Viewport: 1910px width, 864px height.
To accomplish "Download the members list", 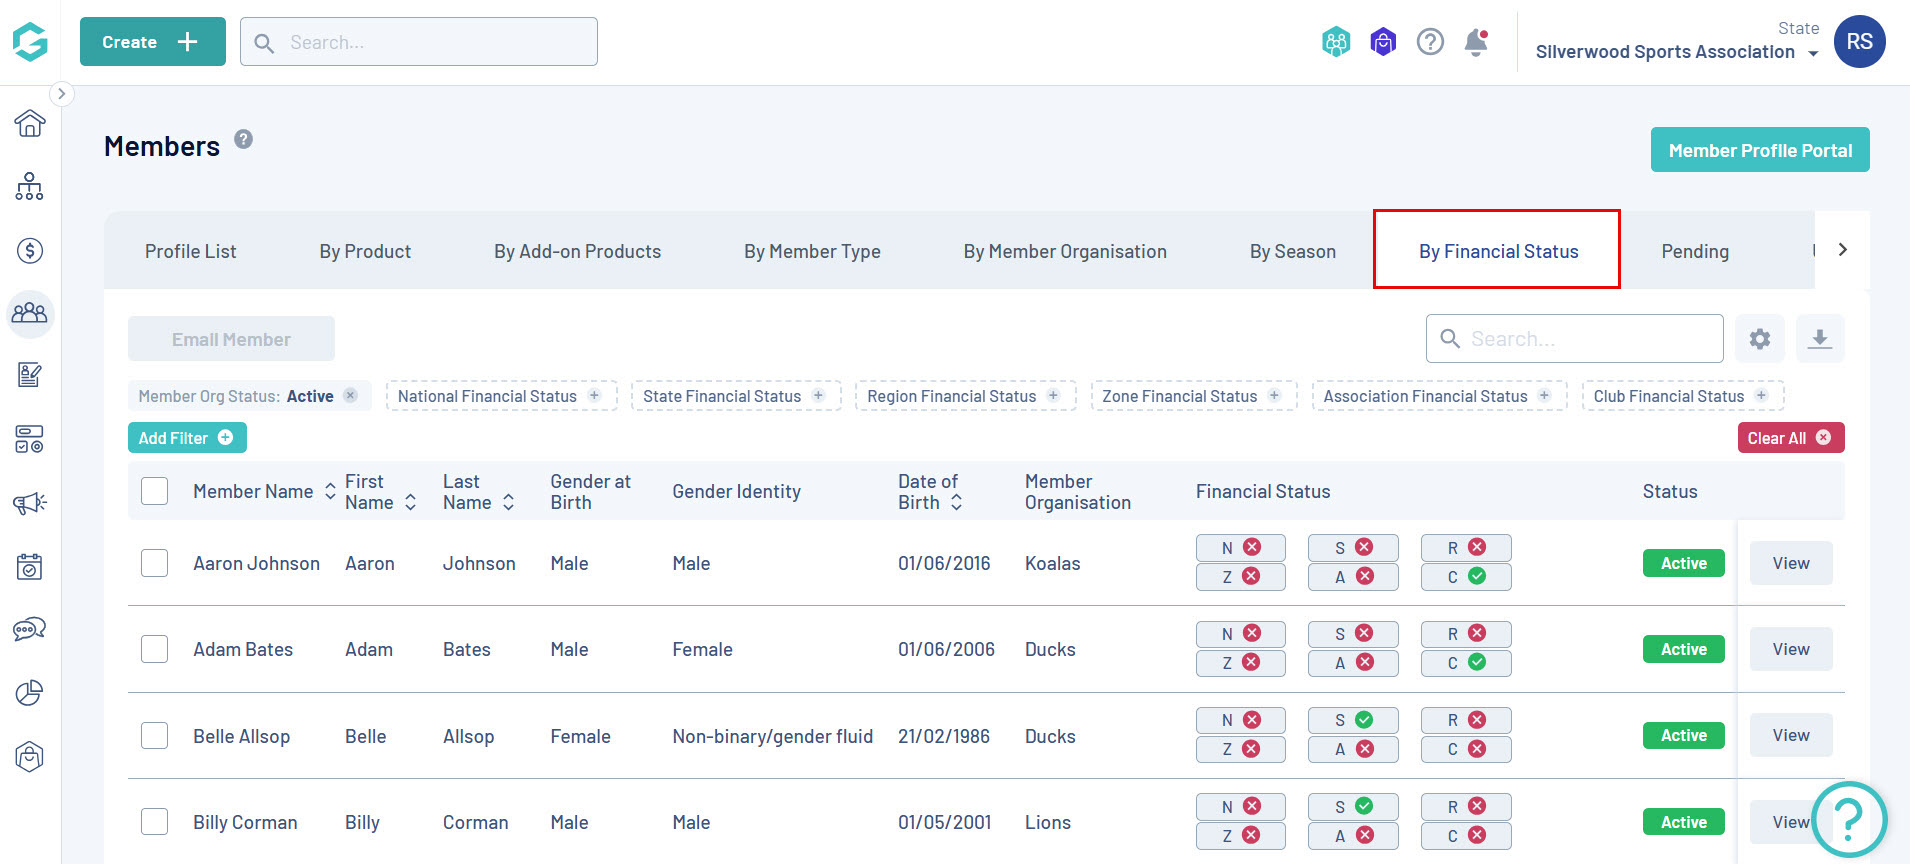I will 1820,339.
